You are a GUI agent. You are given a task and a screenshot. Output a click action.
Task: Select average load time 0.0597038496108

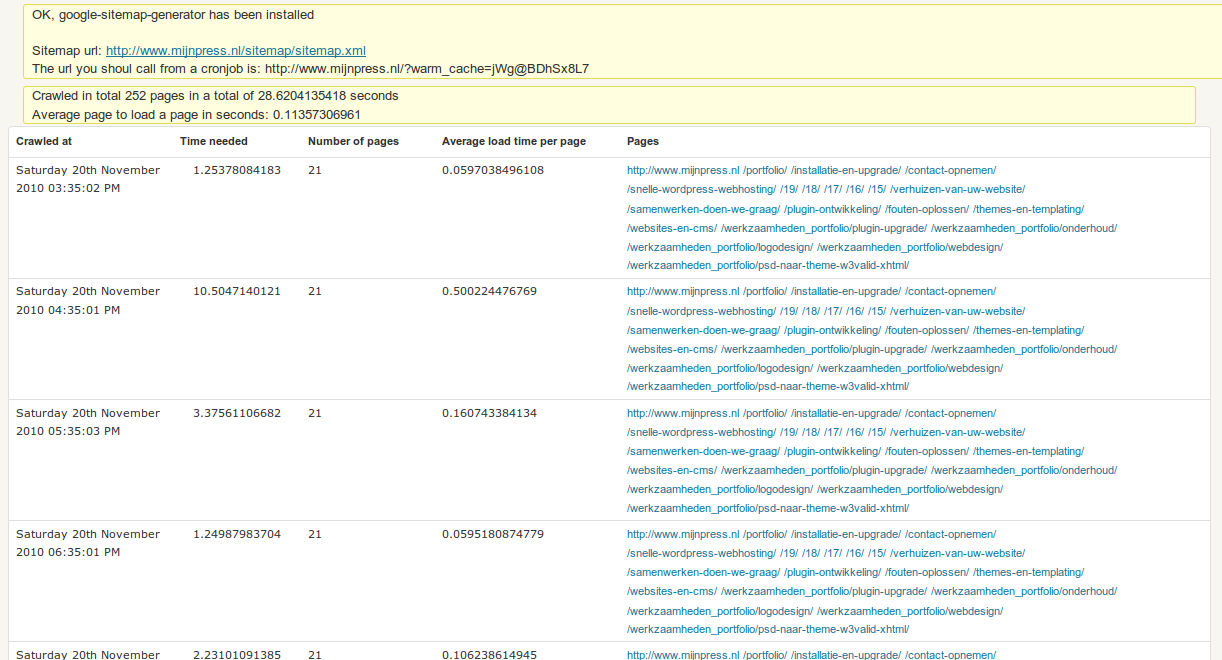coord(493,170)
